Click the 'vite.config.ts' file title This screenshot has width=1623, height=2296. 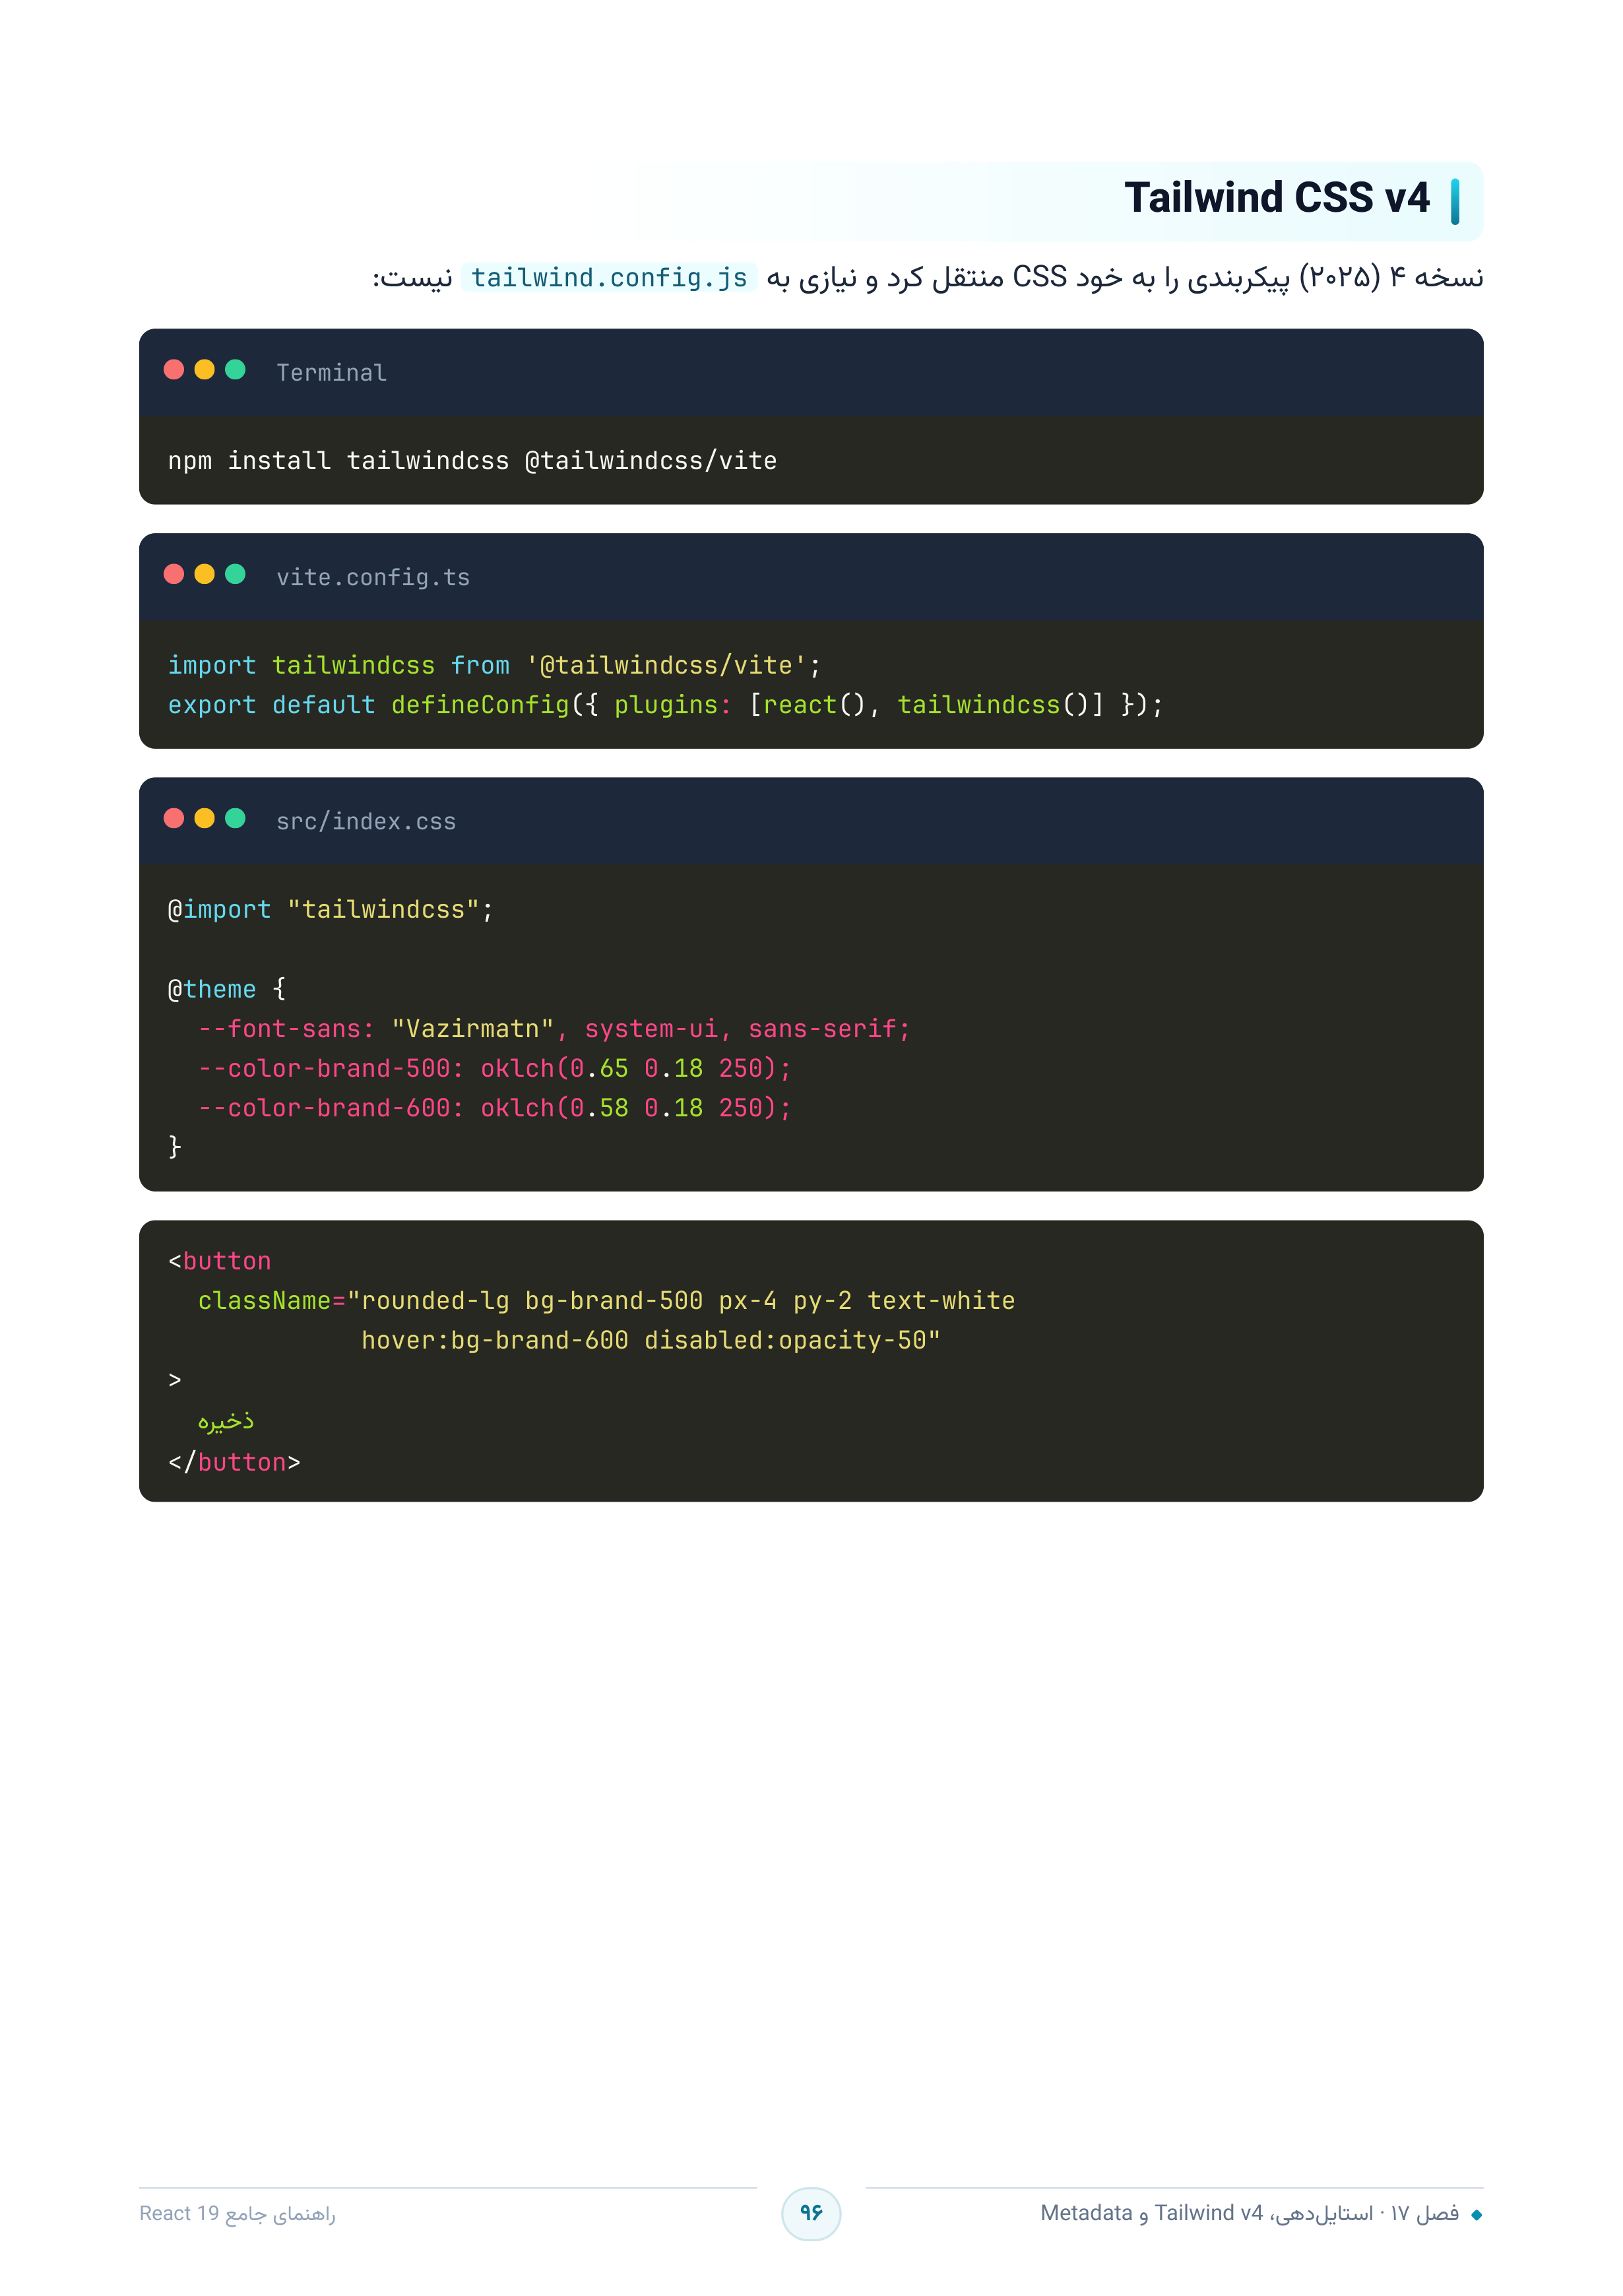pyautogui.click(x=373, y=578)
